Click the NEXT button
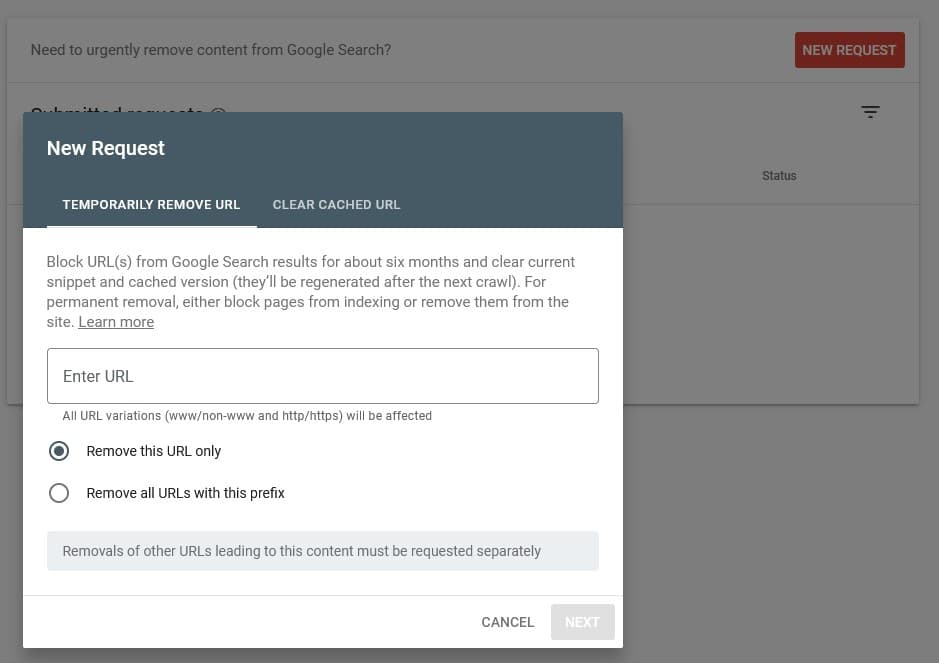Image resolution: width=939 pixels, height=663 pixels. pos(582,622)
